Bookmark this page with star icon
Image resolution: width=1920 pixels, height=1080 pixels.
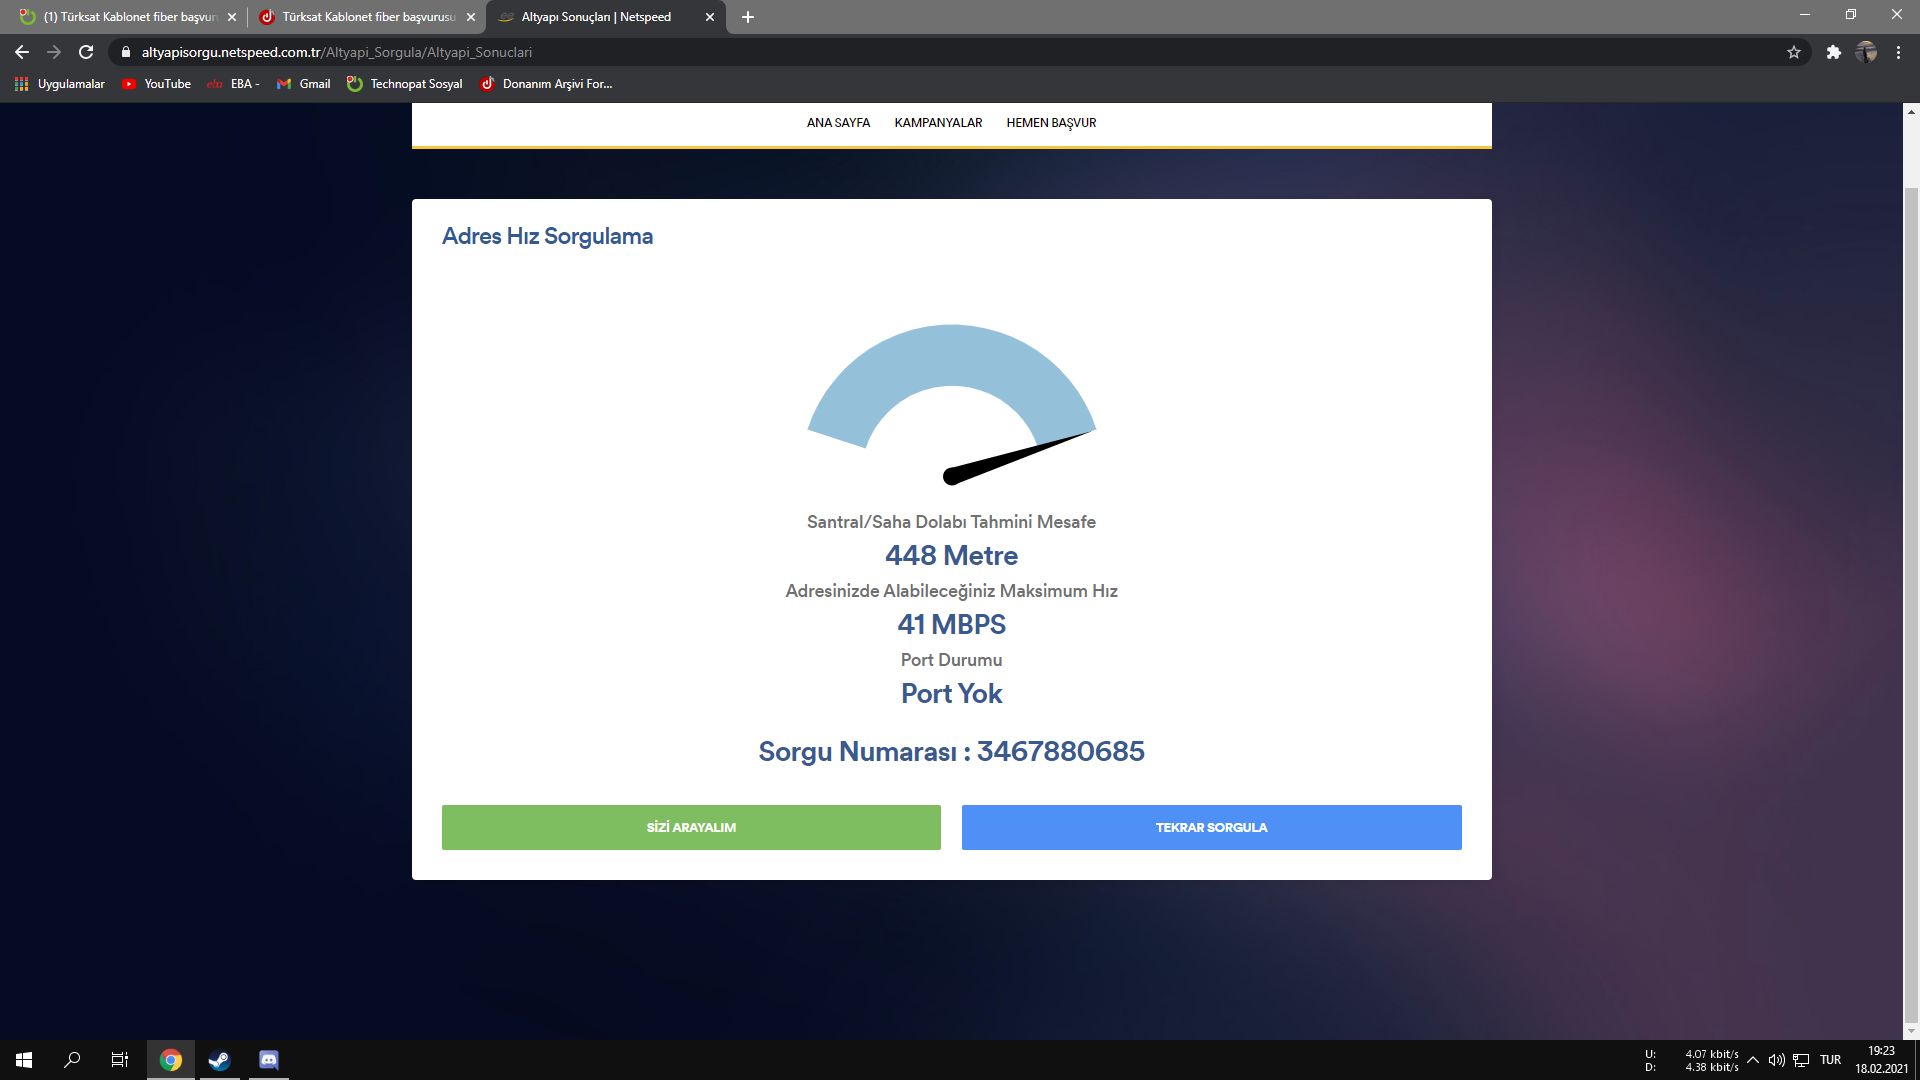tap(1794, 52)
